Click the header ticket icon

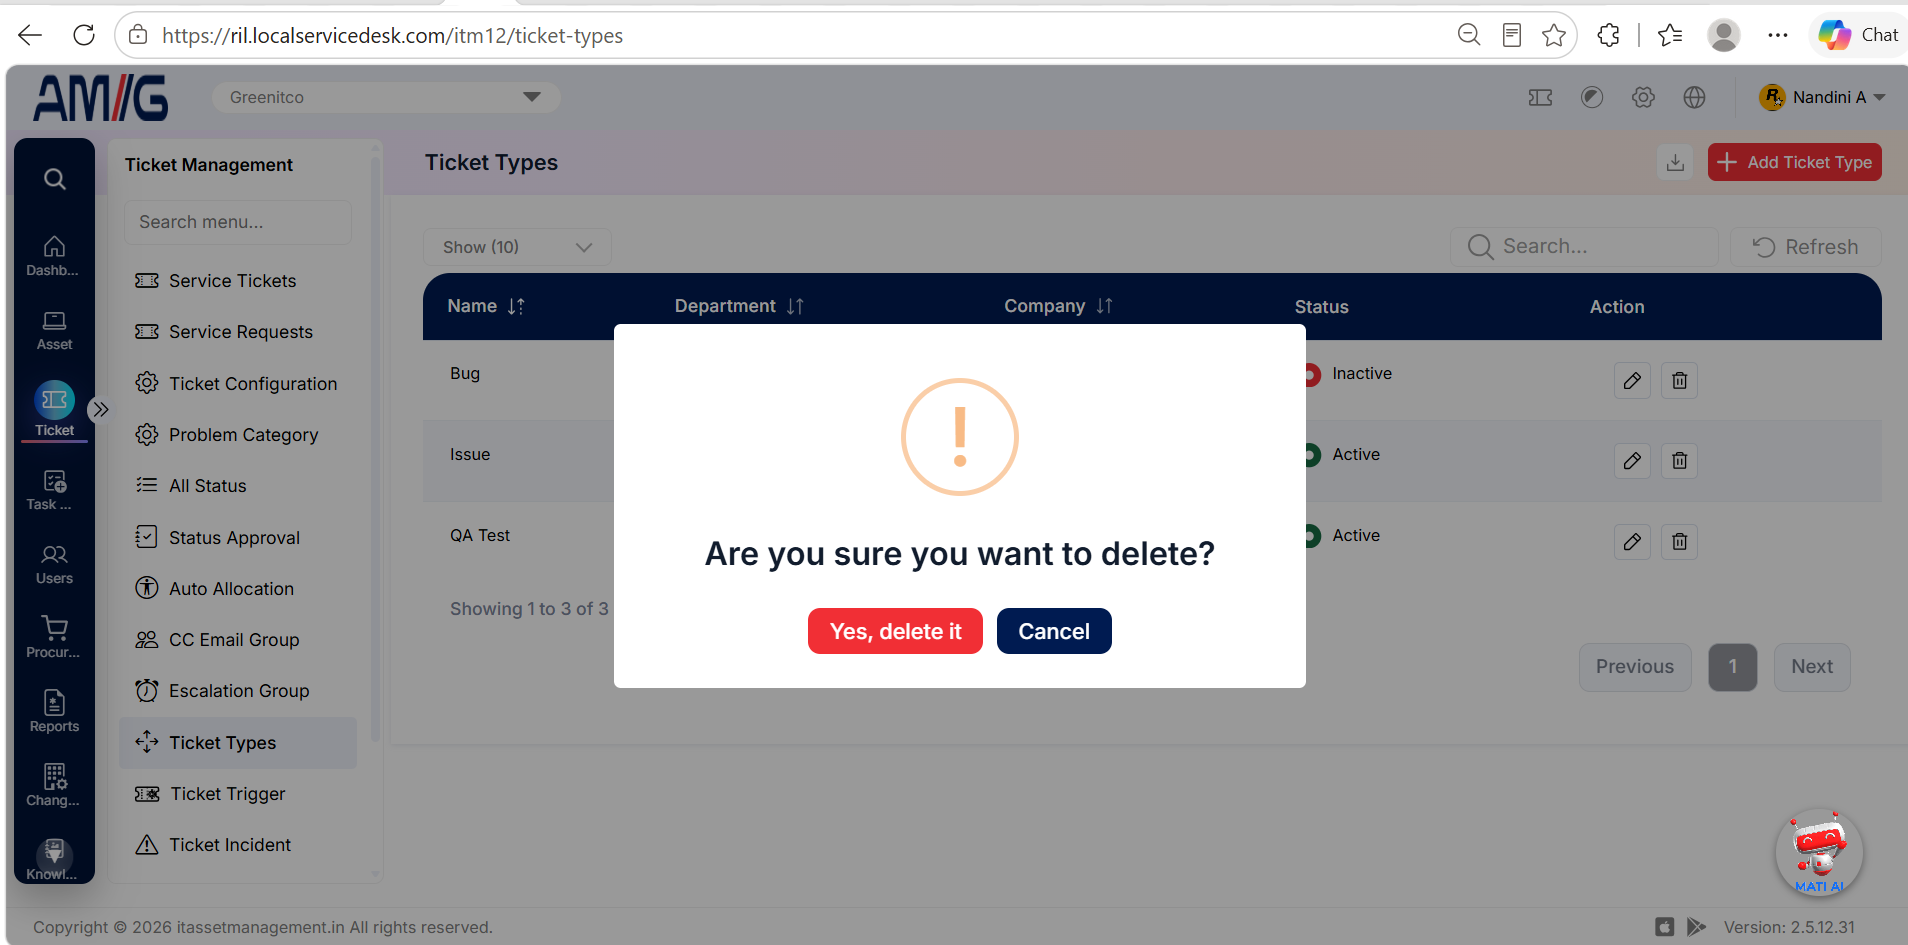1540,97
